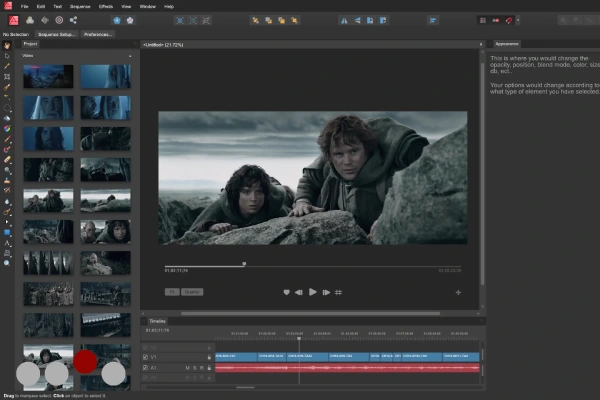This screenshot has width=600, height=400.
Task: Open the Sequence menu
Action: (x=80, y=7)
